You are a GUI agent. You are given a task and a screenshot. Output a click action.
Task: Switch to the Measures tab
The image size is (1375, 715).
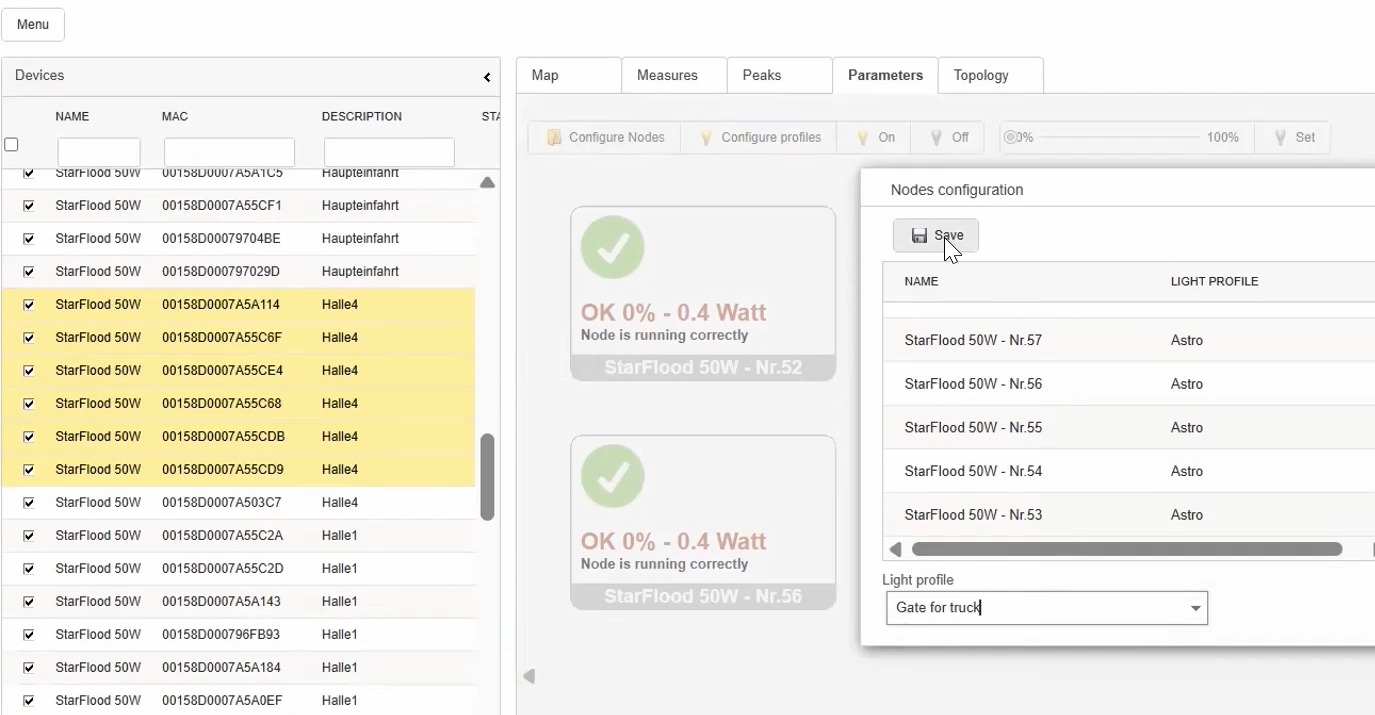tap(675, 75)
